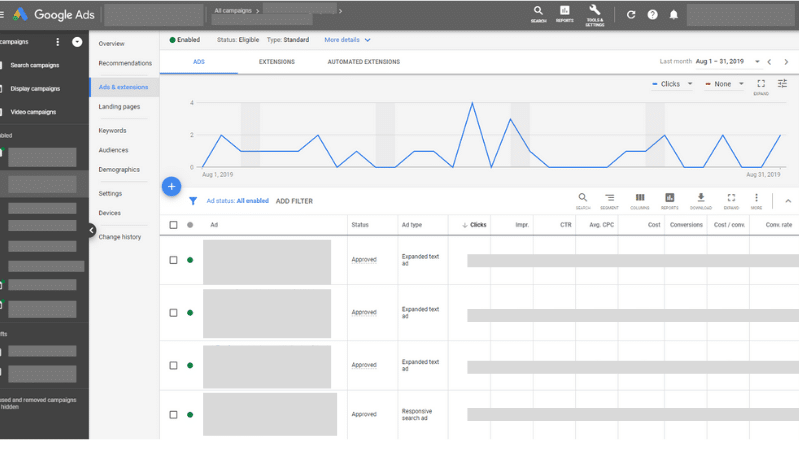
Task: Open Landing pages in side menu
Action: [x=119, y=106]
